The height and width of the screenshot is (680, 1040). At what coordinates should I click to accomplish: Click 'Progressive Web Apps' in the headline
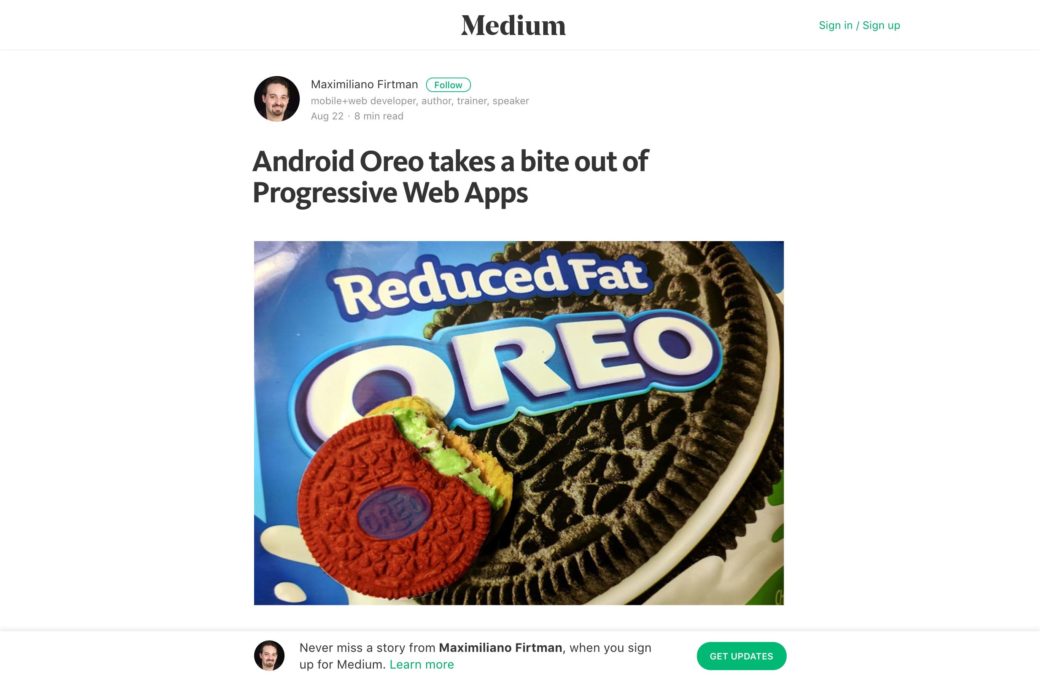(x=390, y=193)
